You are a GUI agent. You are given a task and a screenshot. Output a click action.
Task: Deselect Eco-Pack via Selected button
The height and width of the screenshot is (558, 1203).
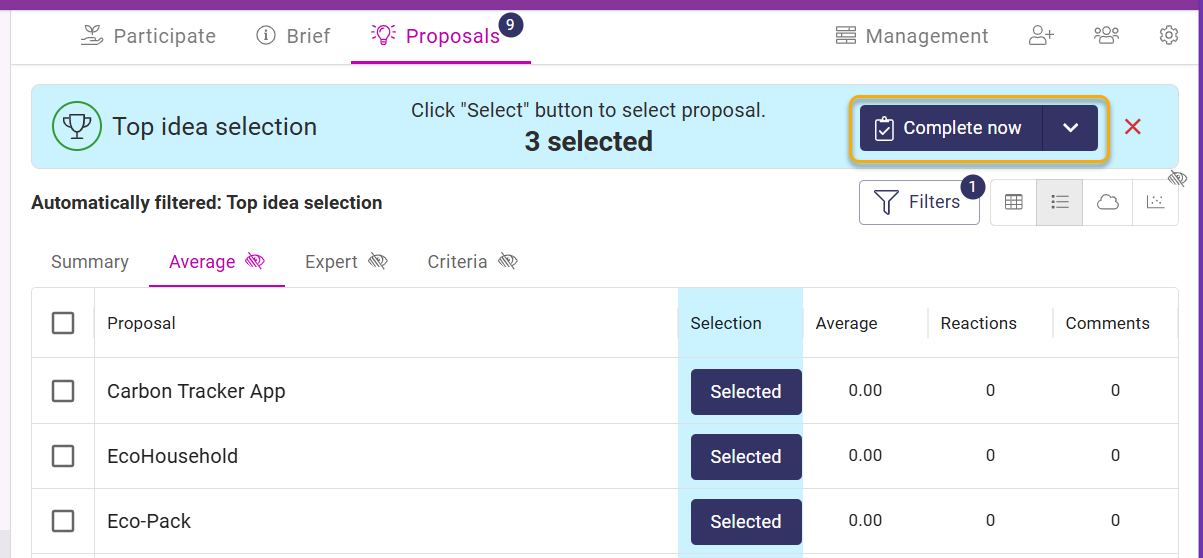(x=746, y=521)
